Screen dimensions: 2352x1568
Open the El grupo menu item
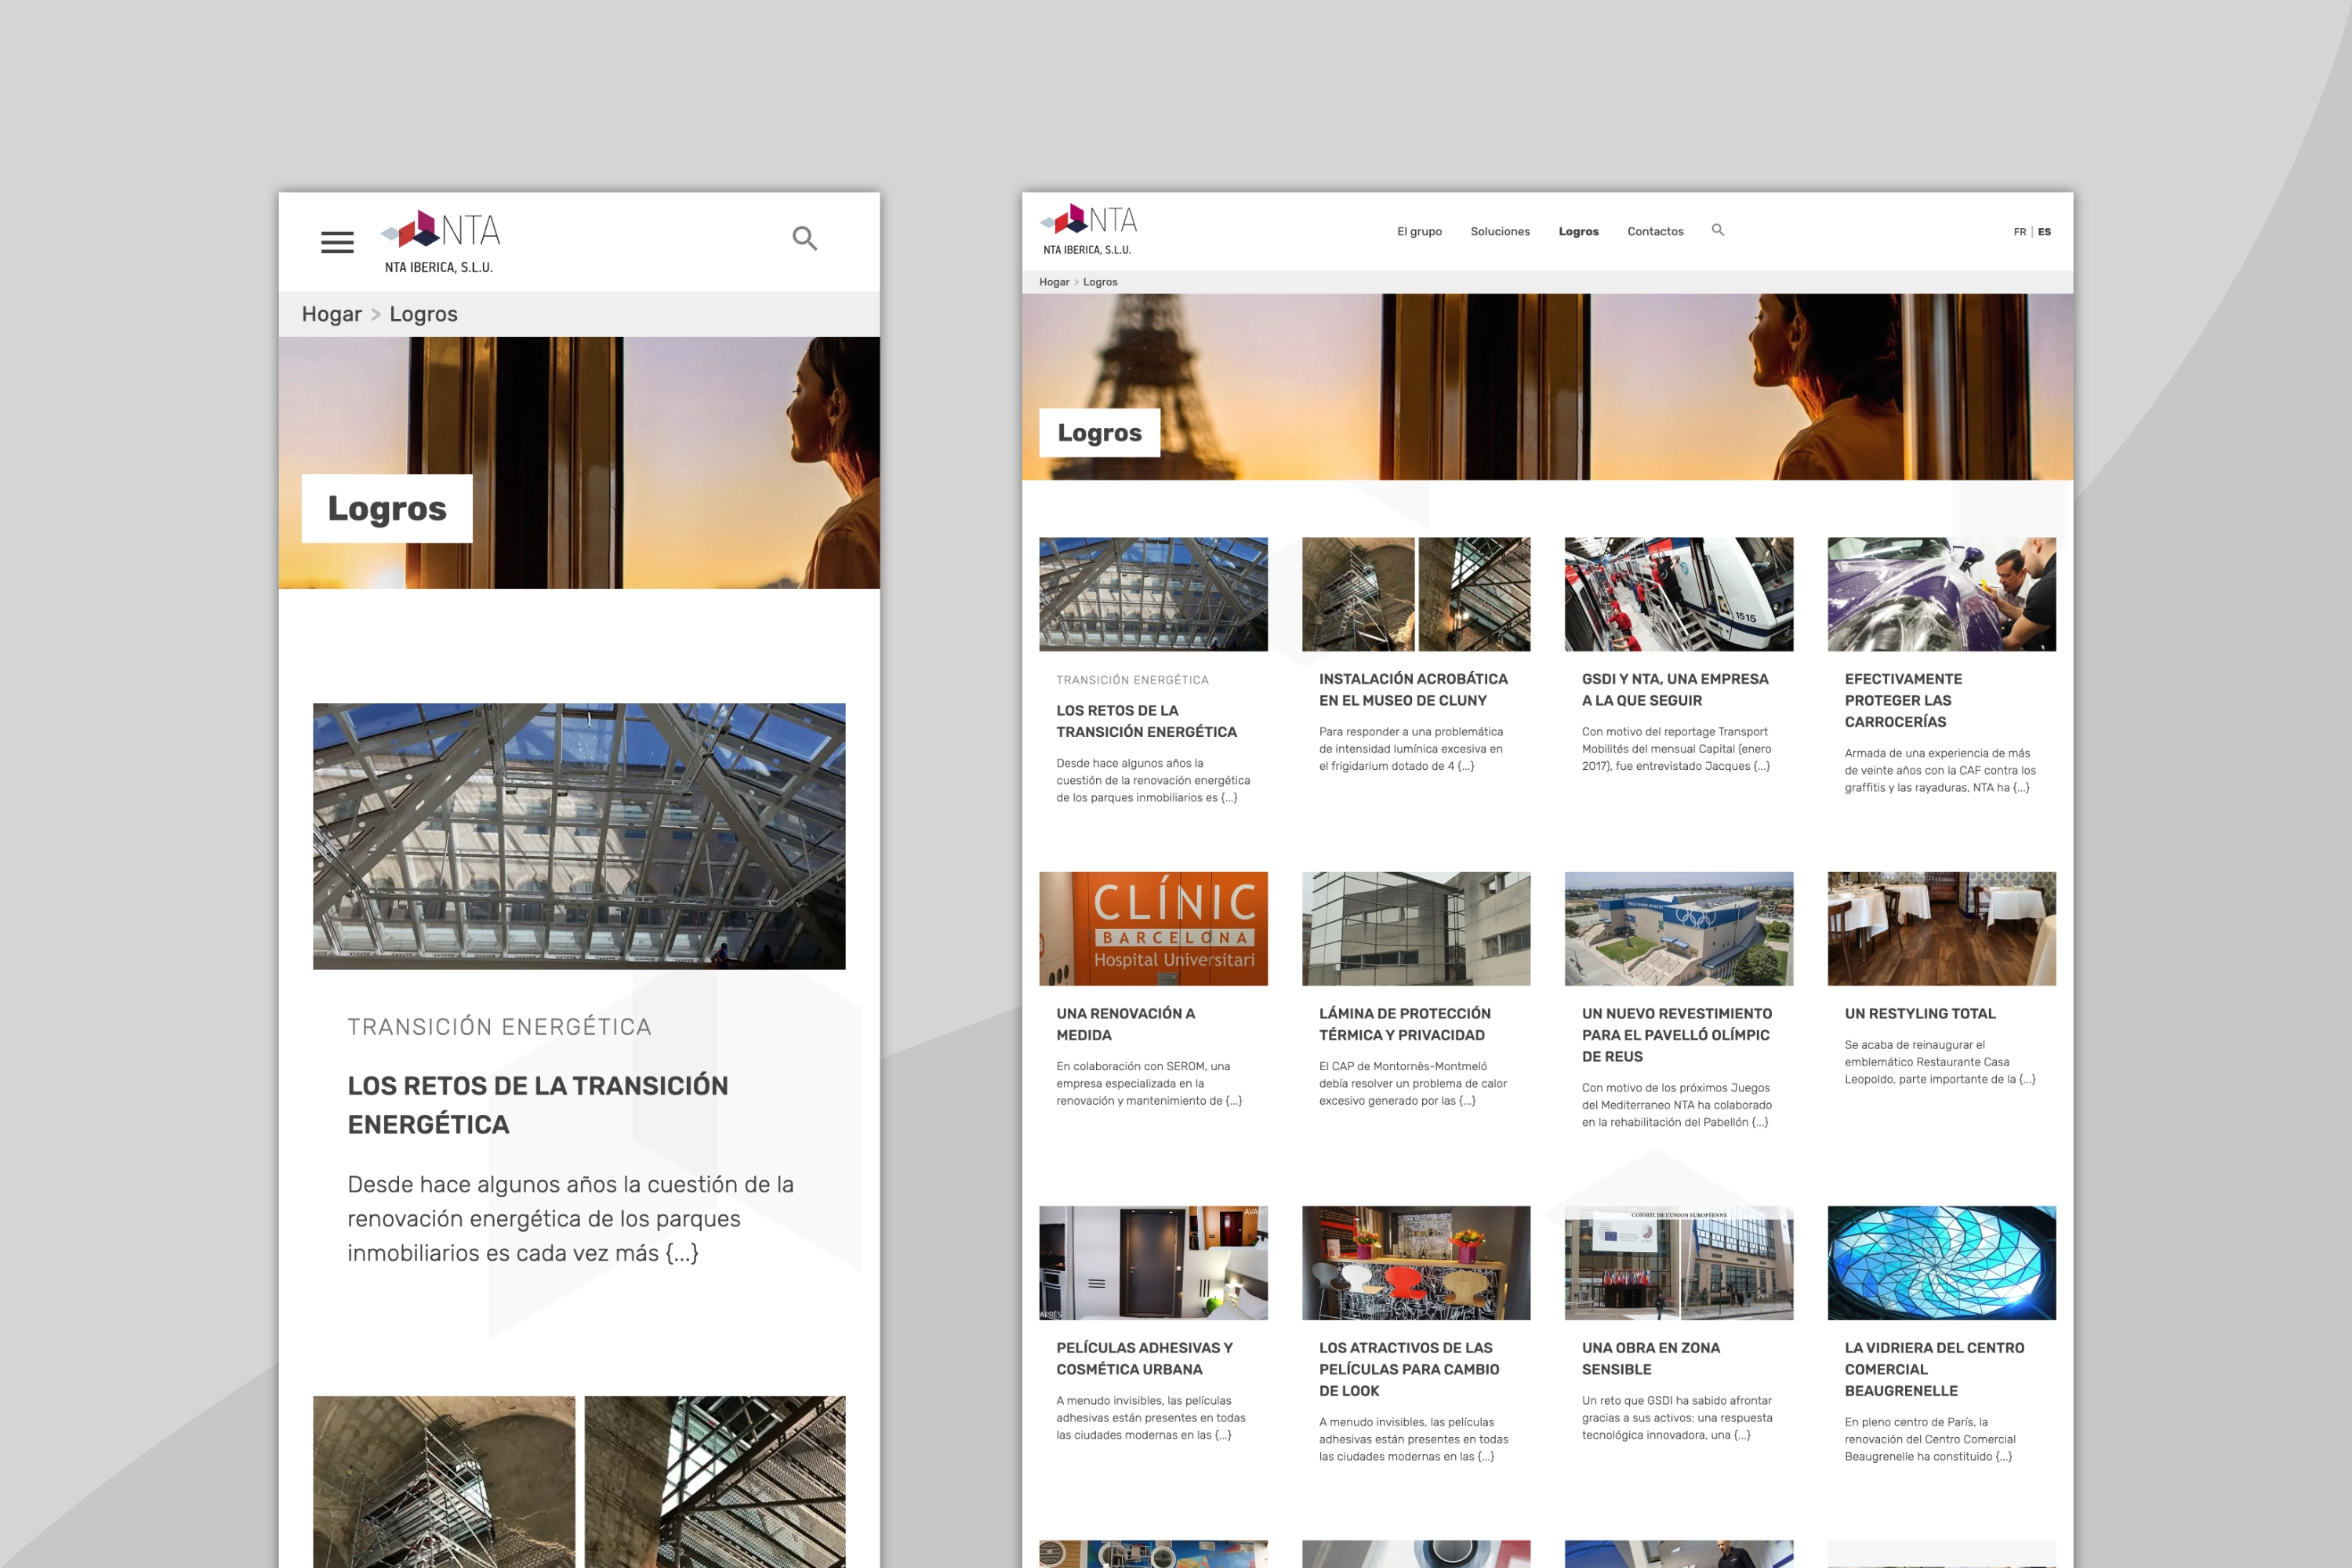click(x=1419, y=231)
